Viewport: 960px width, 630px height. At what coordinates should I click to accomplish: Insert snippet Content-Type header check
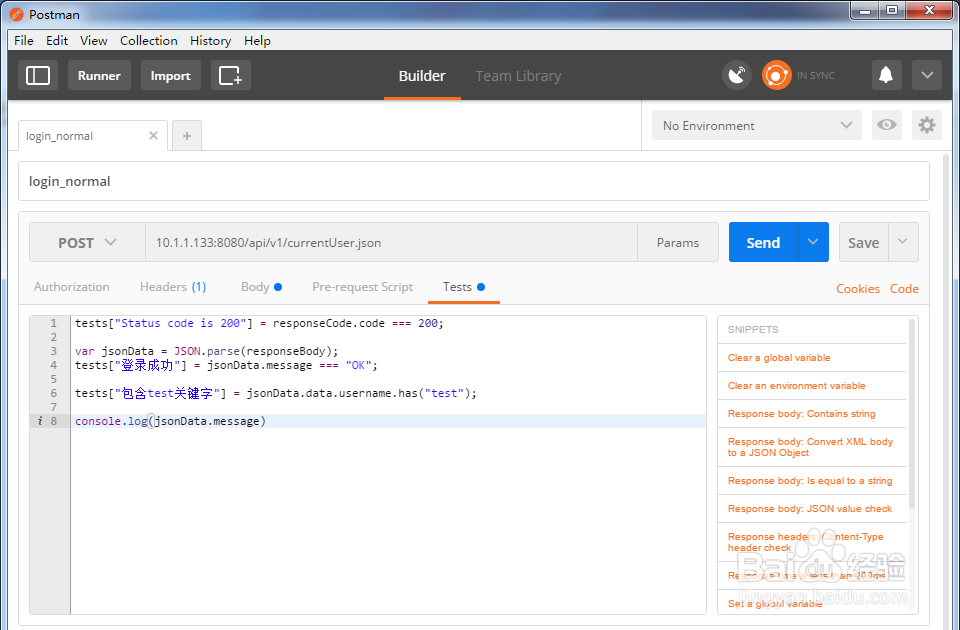tap(806, 542)
